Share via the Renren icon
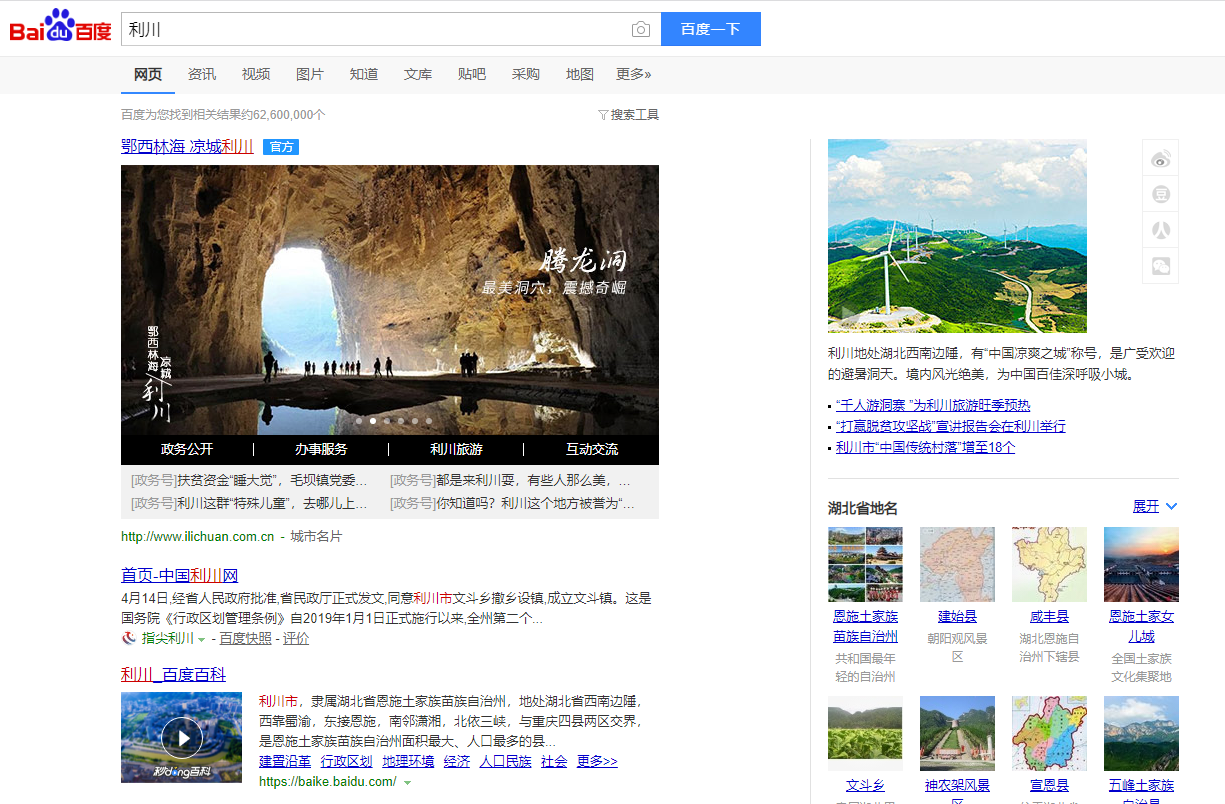The width and height of the screenshot is (1225, 804). click(1160, 230)
